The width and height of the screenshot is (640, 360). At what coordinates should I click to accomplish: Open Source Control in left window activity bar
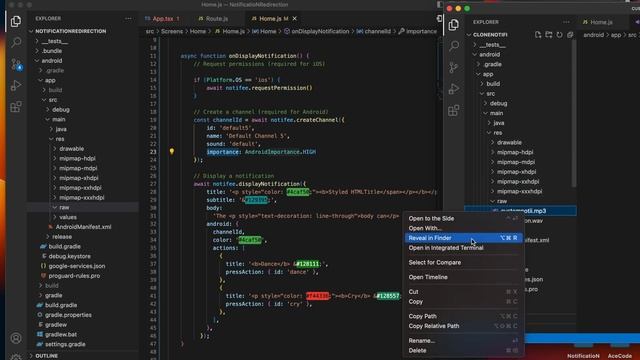pyautogui.click(x=16, y=64)
